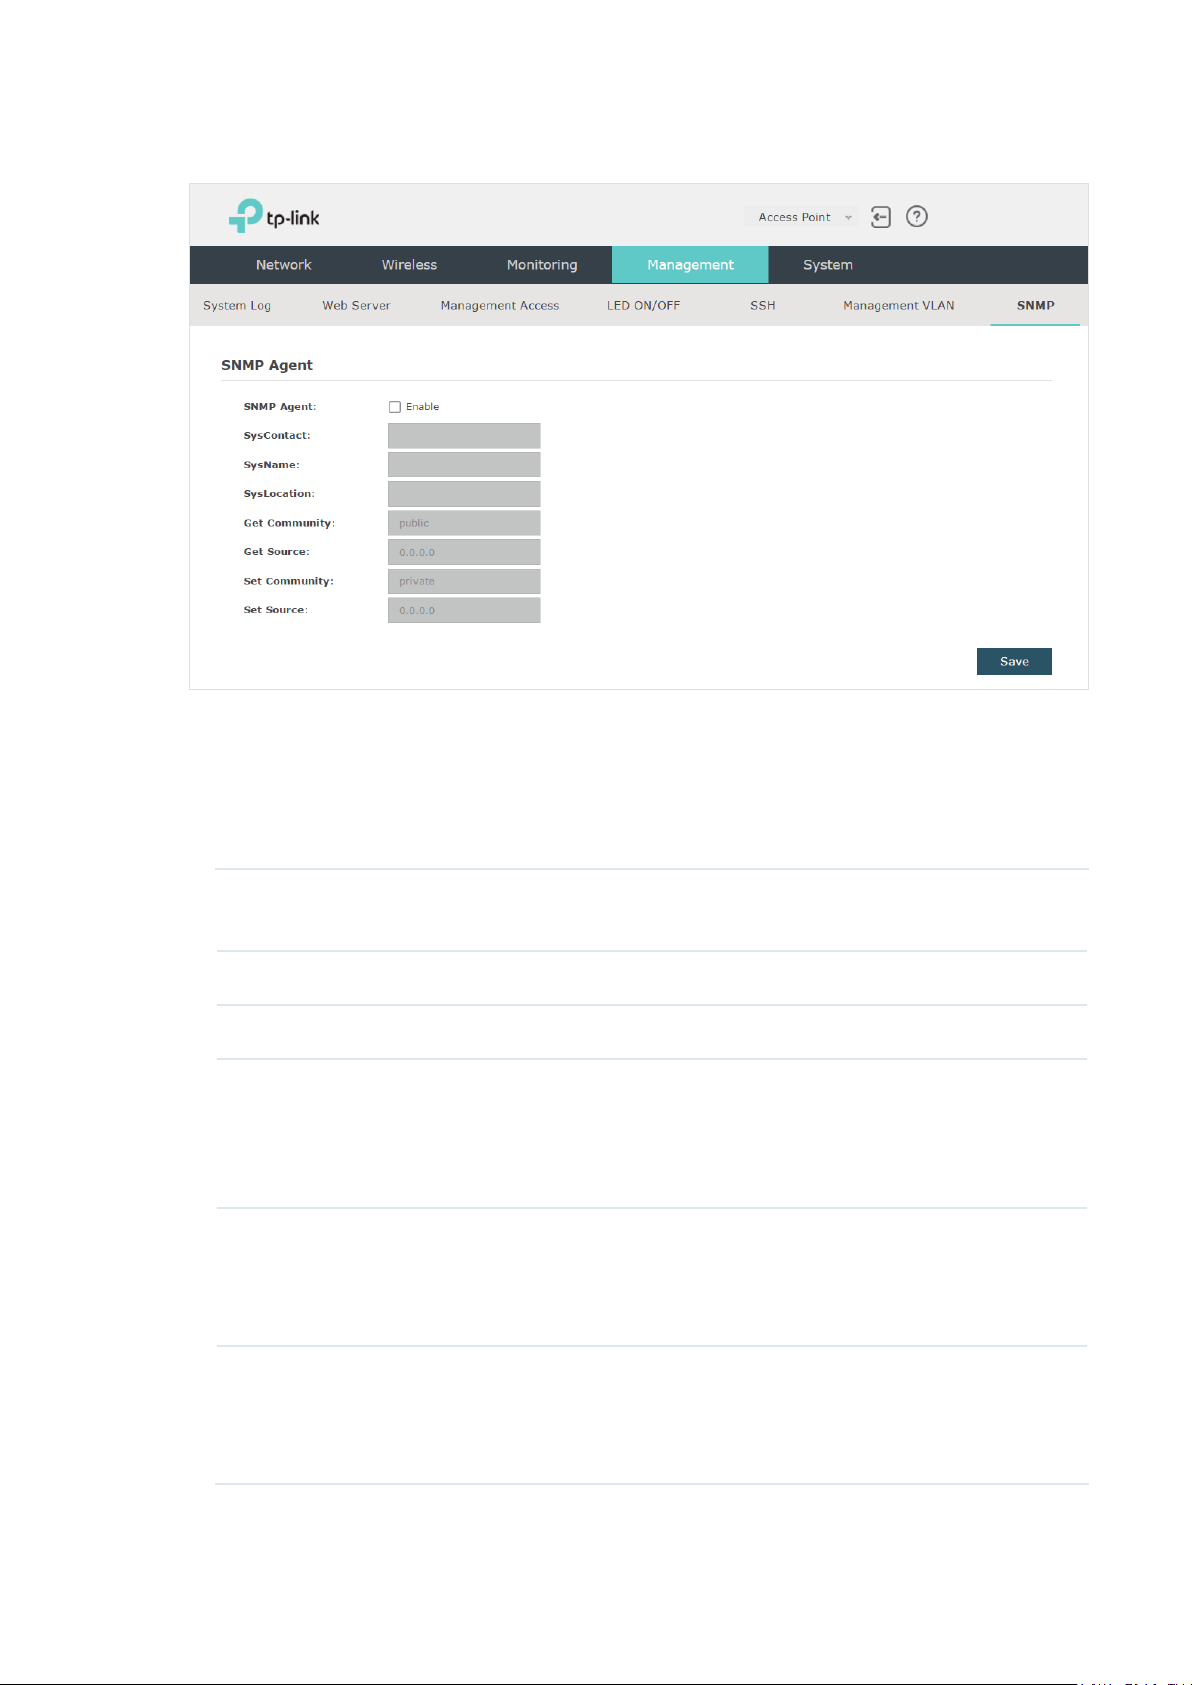Viewport: 1192px width, 1685px height.
Task: Click the logout icon
Action: pyautogui.click(x=880, y=217)
